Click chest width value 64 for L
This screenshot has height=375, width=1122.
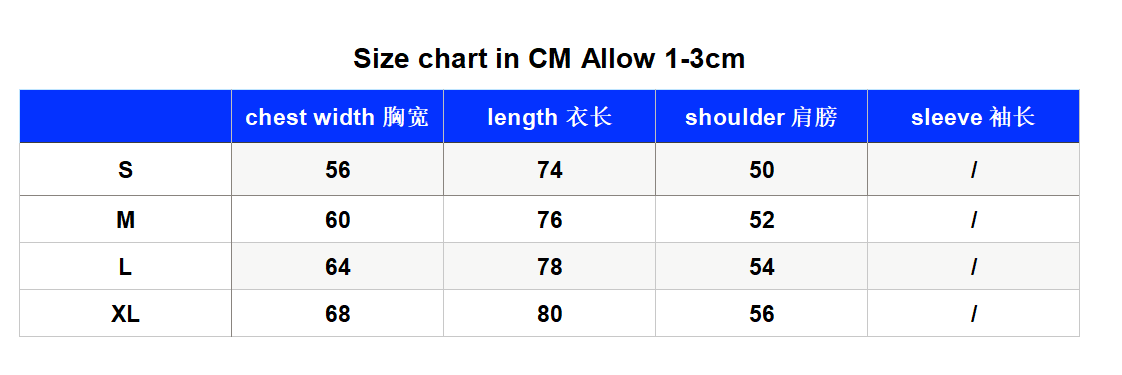[337, 267]
